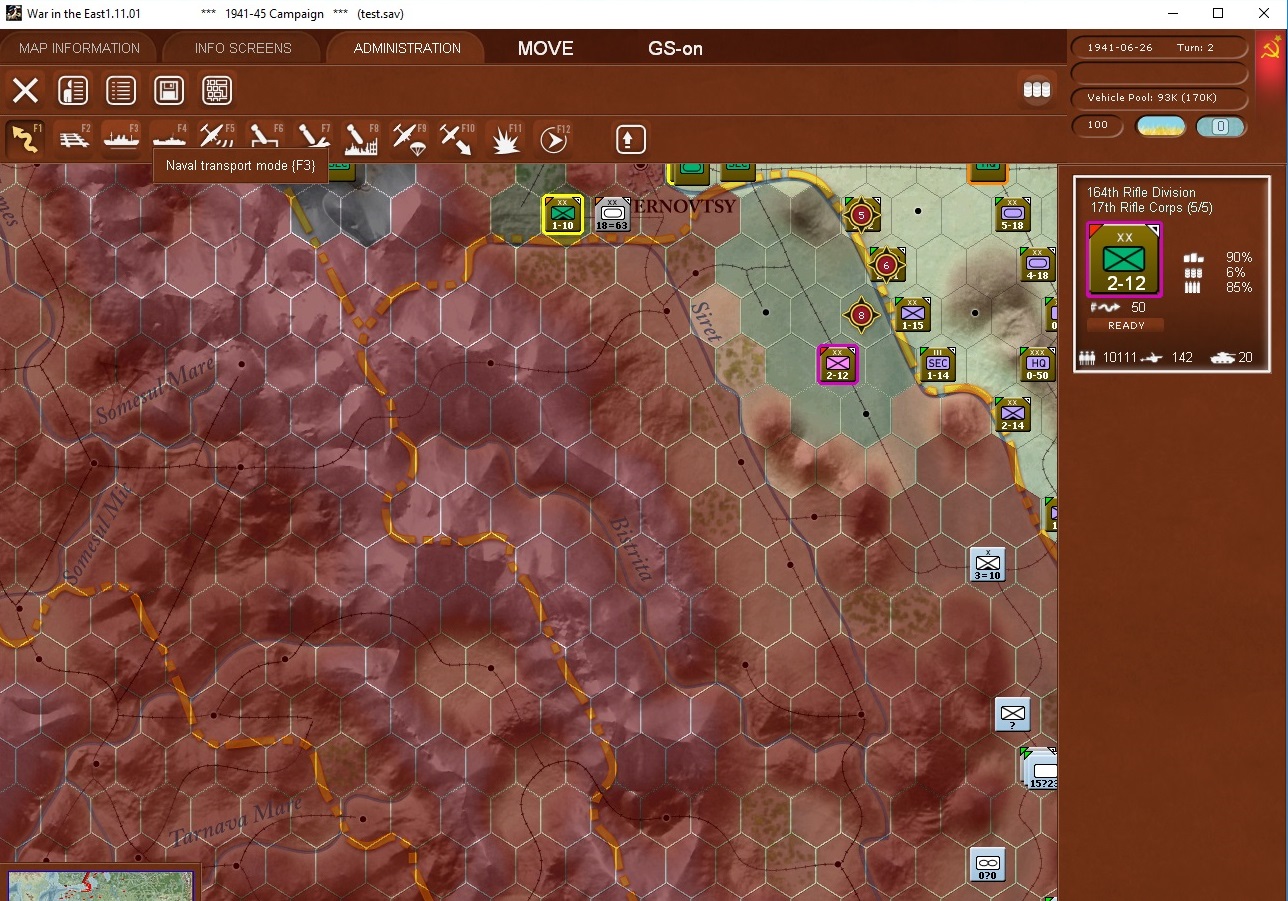Activate the F9 air drop parachute mode
This screenshot has height=901, width=1288.
tap(409, 139)
